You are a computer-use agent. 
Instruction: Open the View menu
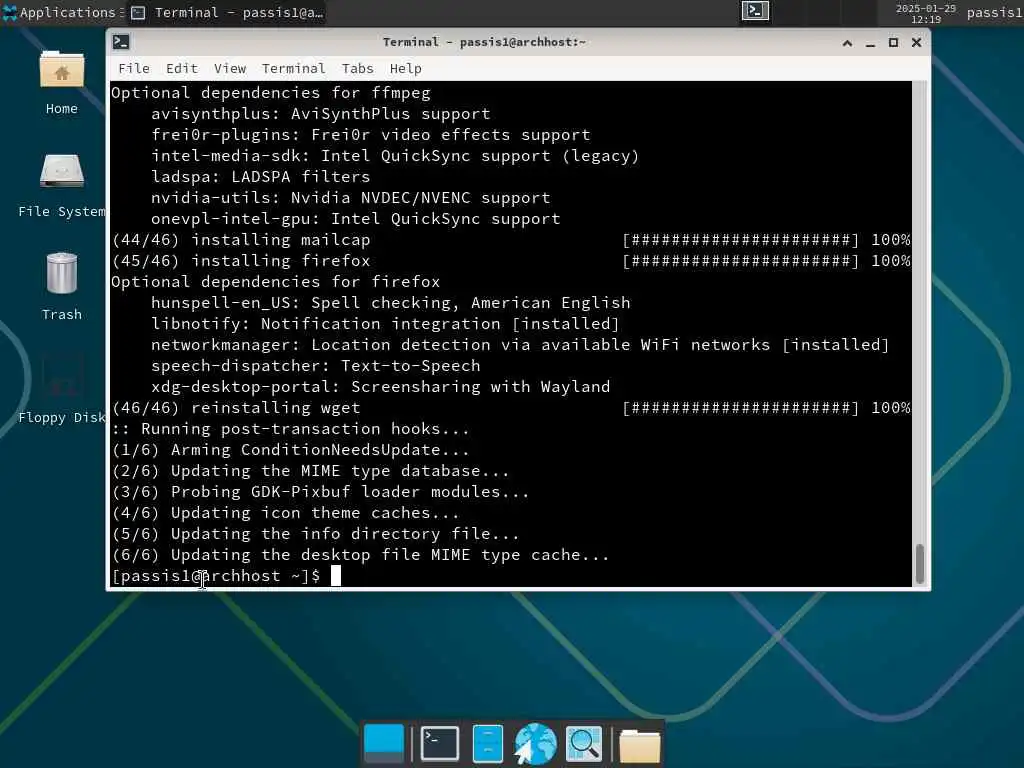tap(230, 69)
